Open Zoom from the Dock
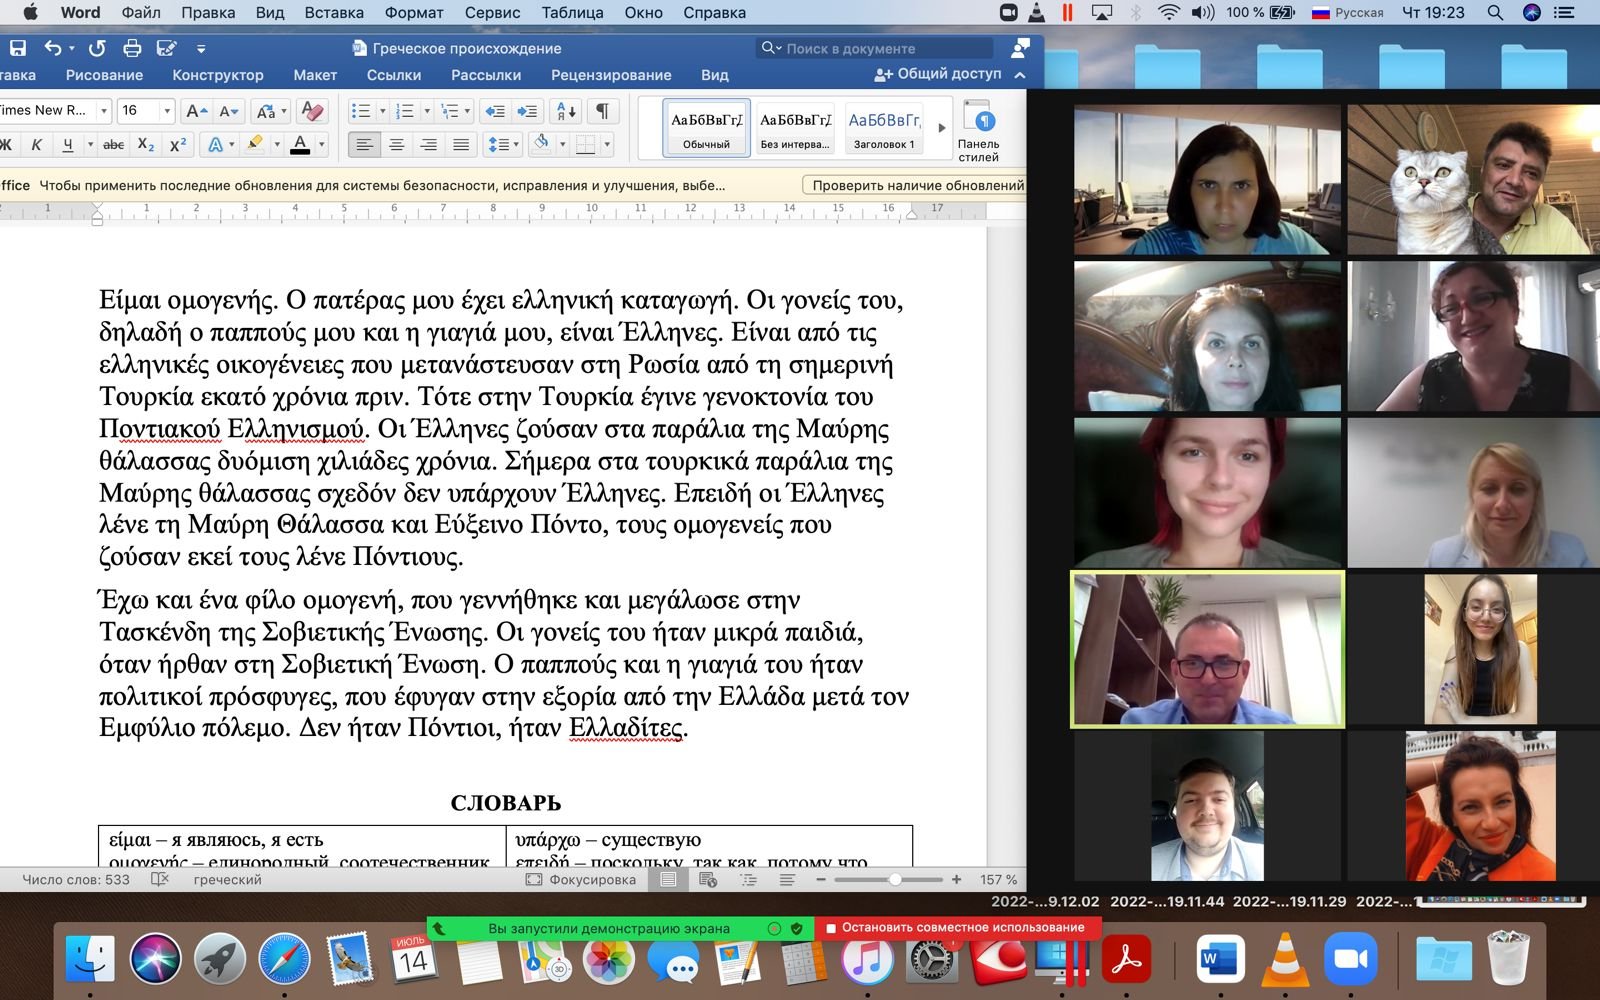Screen dimensions: 1600x1000 tap(1350, 960)
